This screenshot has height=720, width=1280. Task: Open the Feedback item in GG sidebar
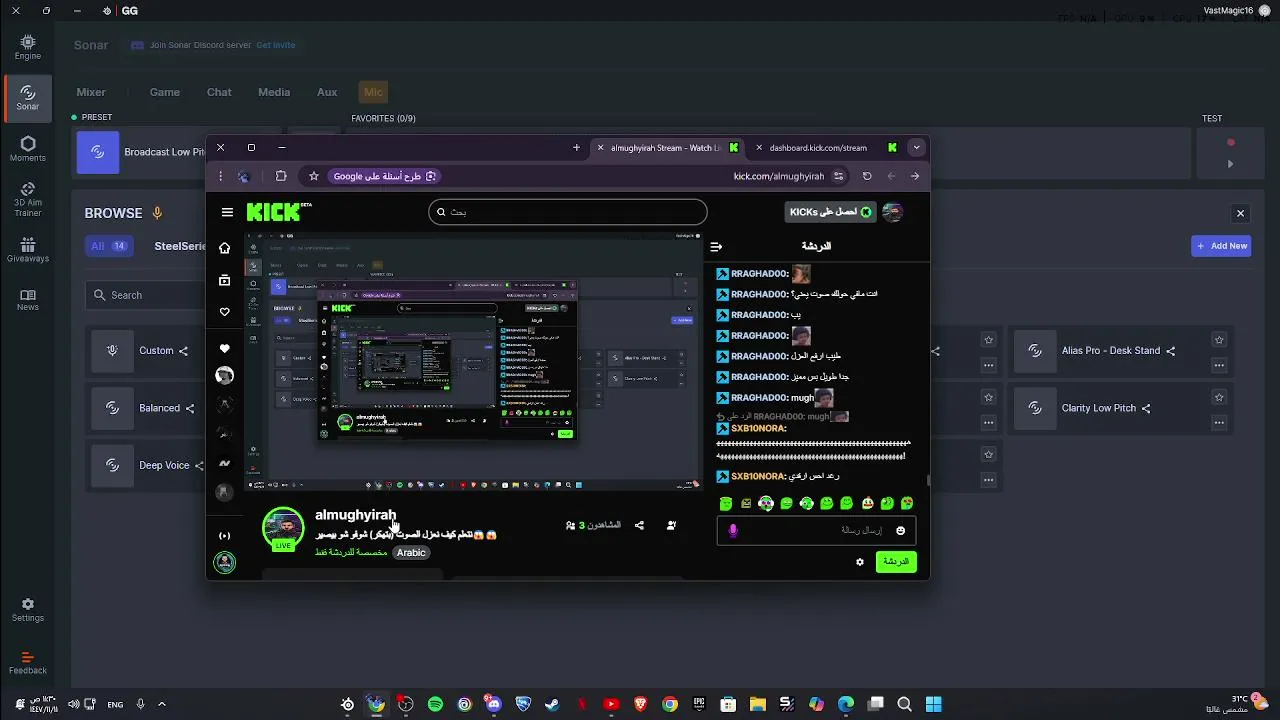point(28,663)
